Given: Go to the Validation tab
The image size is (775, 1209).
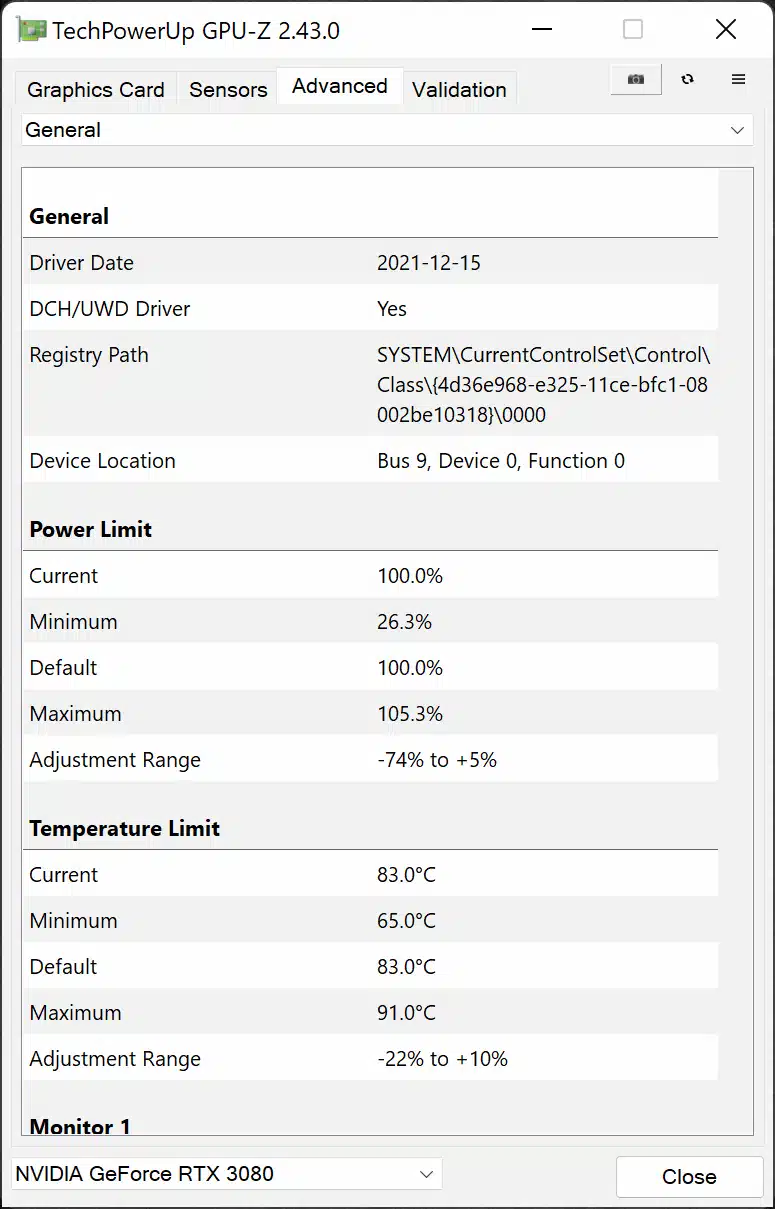Looking at the screenshot, I should coord(459,89).
